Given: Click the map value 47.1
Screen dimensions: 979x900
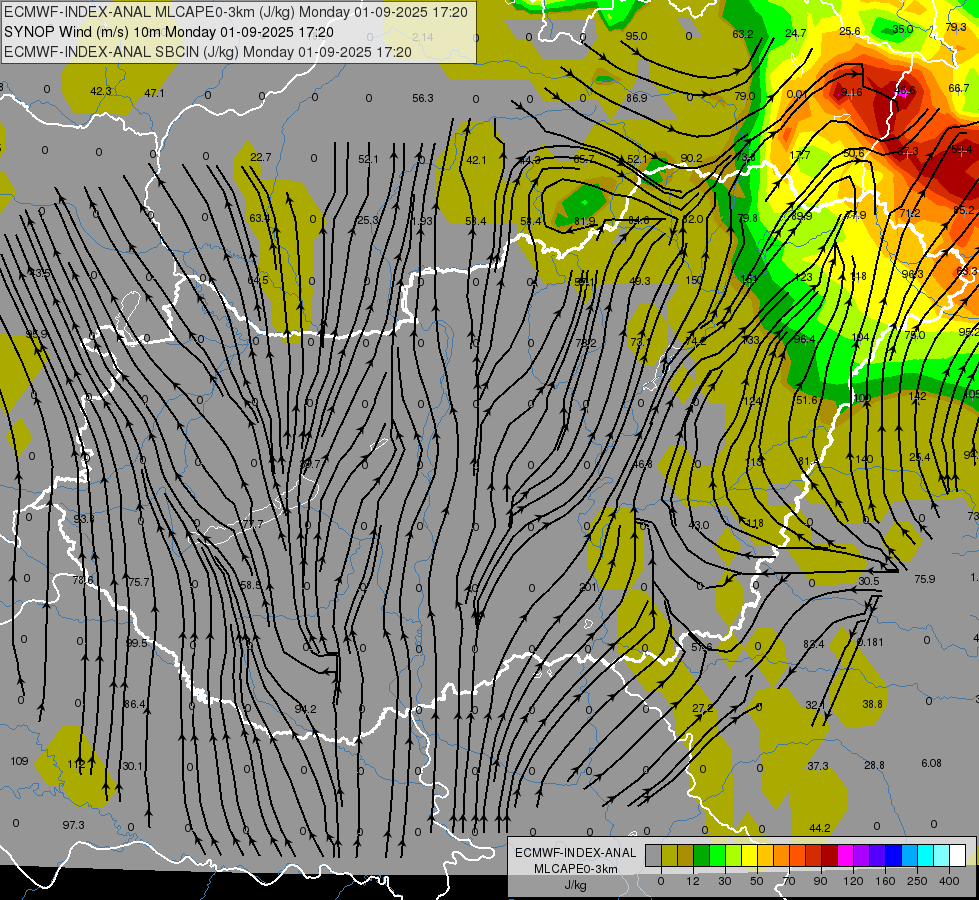Looking at the screenshot, I should pyautogui.click(x=154, y=93).
